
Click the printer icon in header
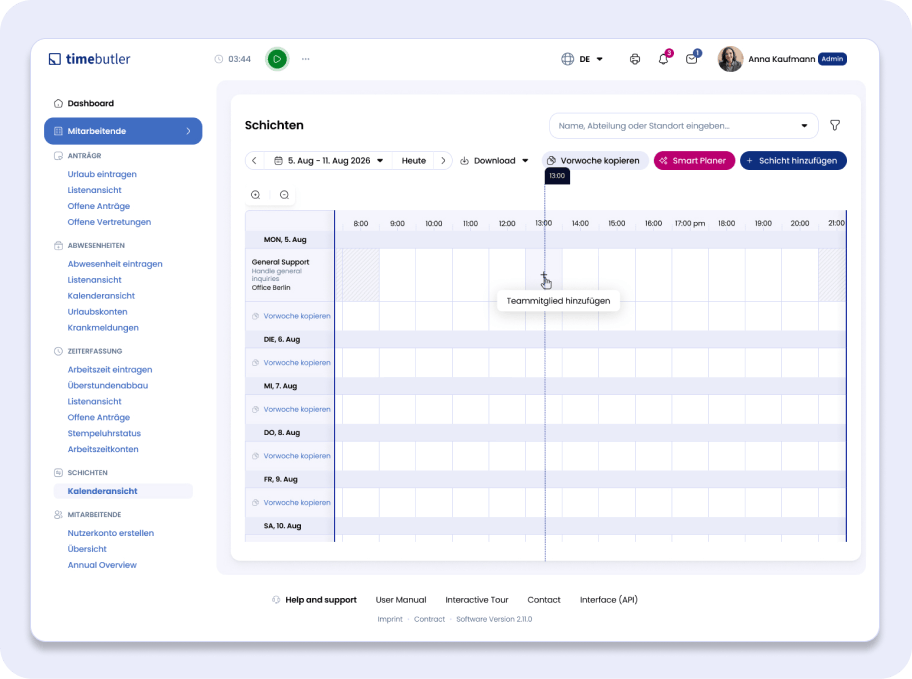tap(634, 59)
